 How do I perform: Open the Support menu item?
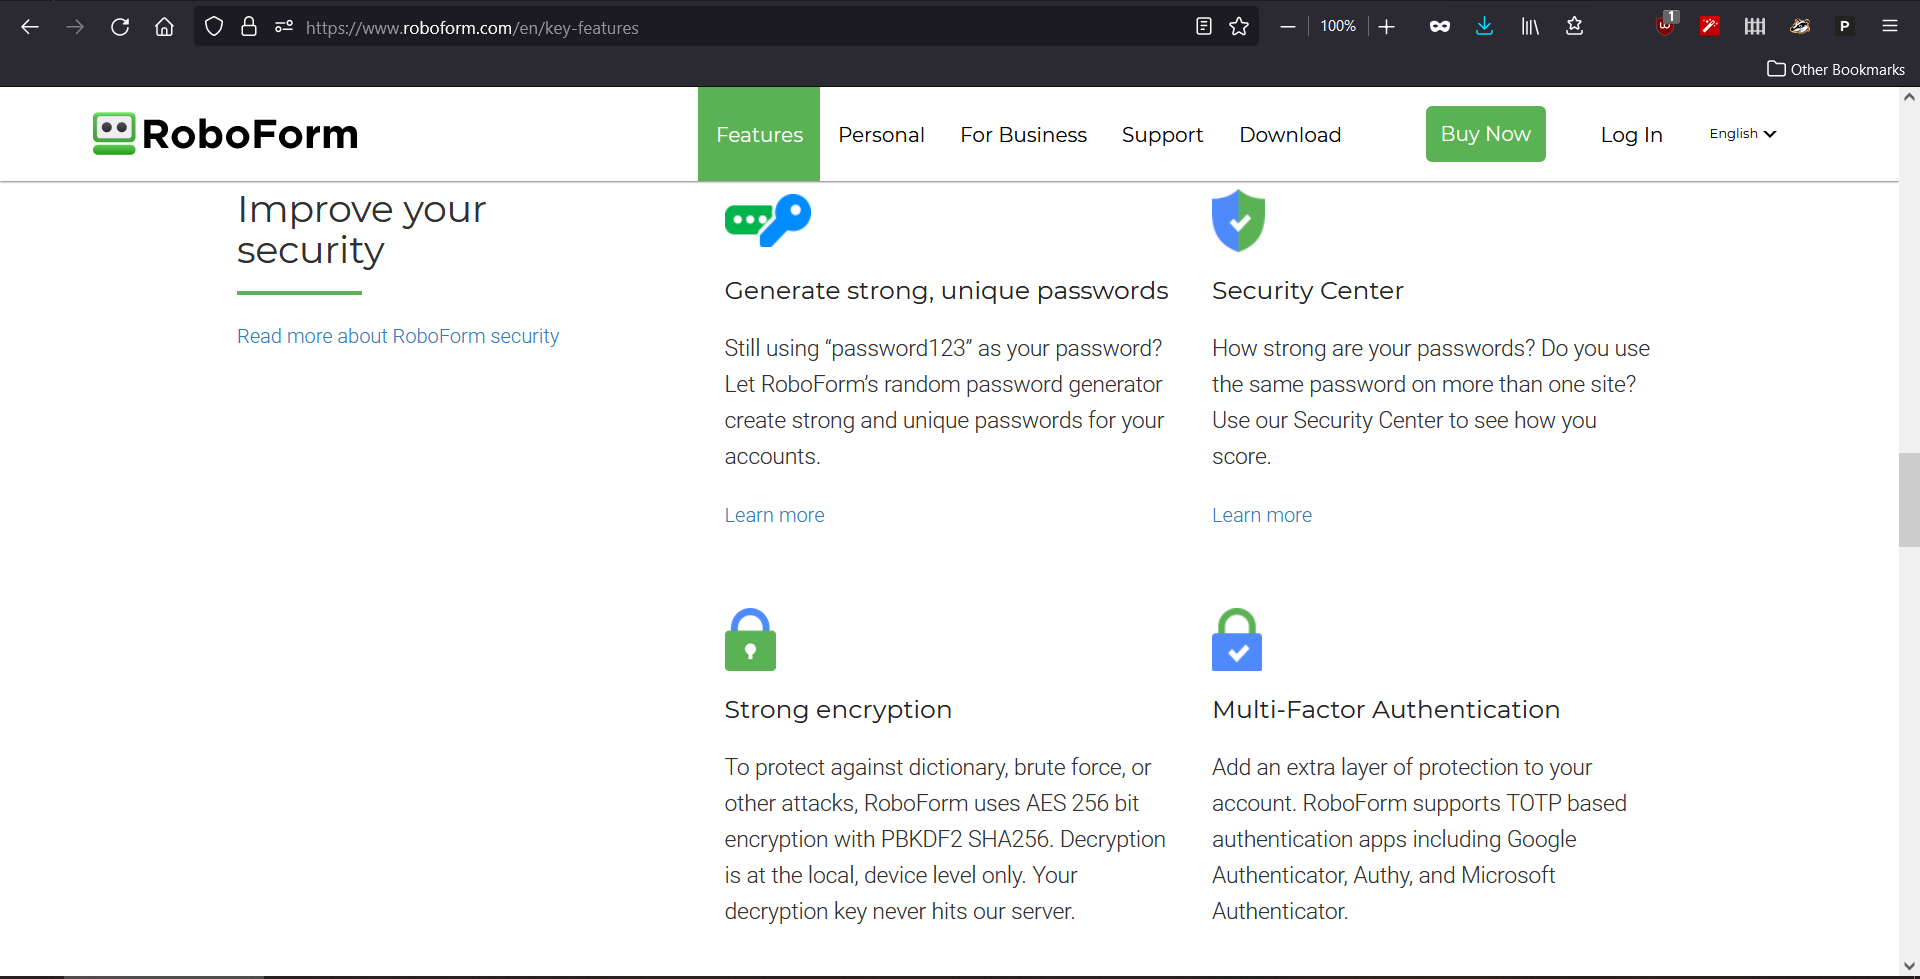click(x=1162, y=135)
